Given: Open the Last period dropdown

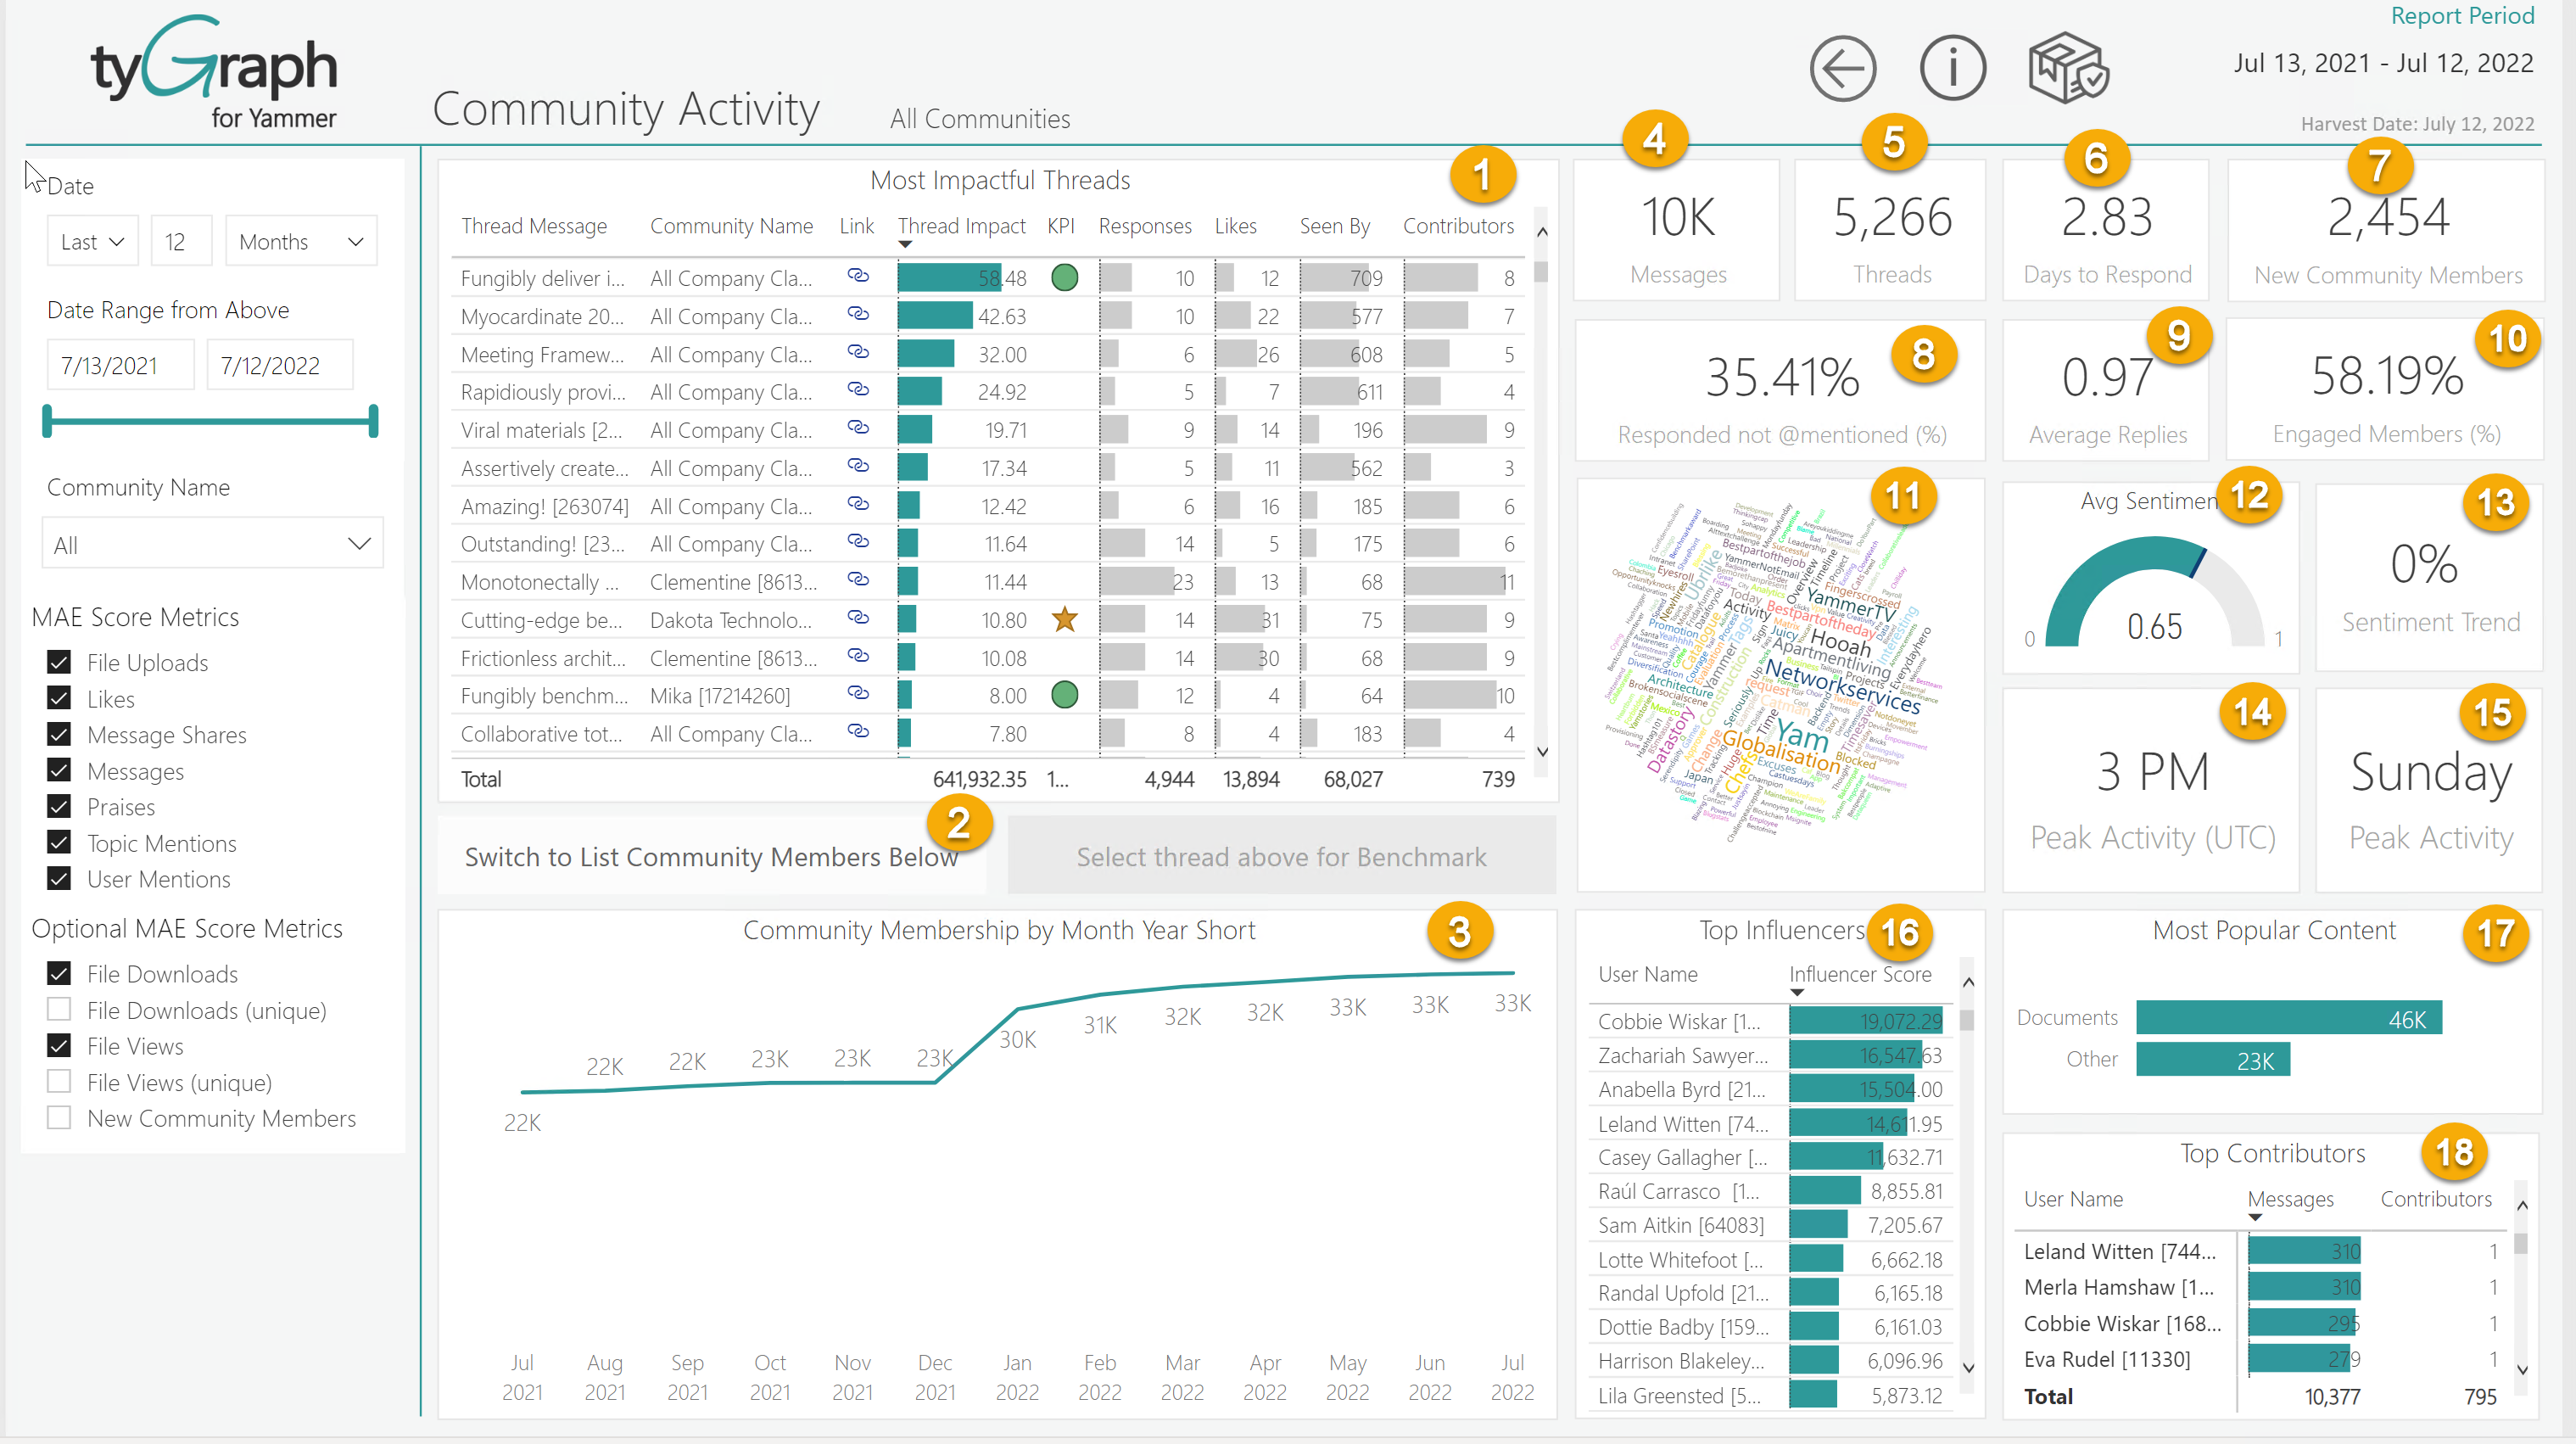Looking at the screenshot, I should pyautogui.click(x=91, y=240).
